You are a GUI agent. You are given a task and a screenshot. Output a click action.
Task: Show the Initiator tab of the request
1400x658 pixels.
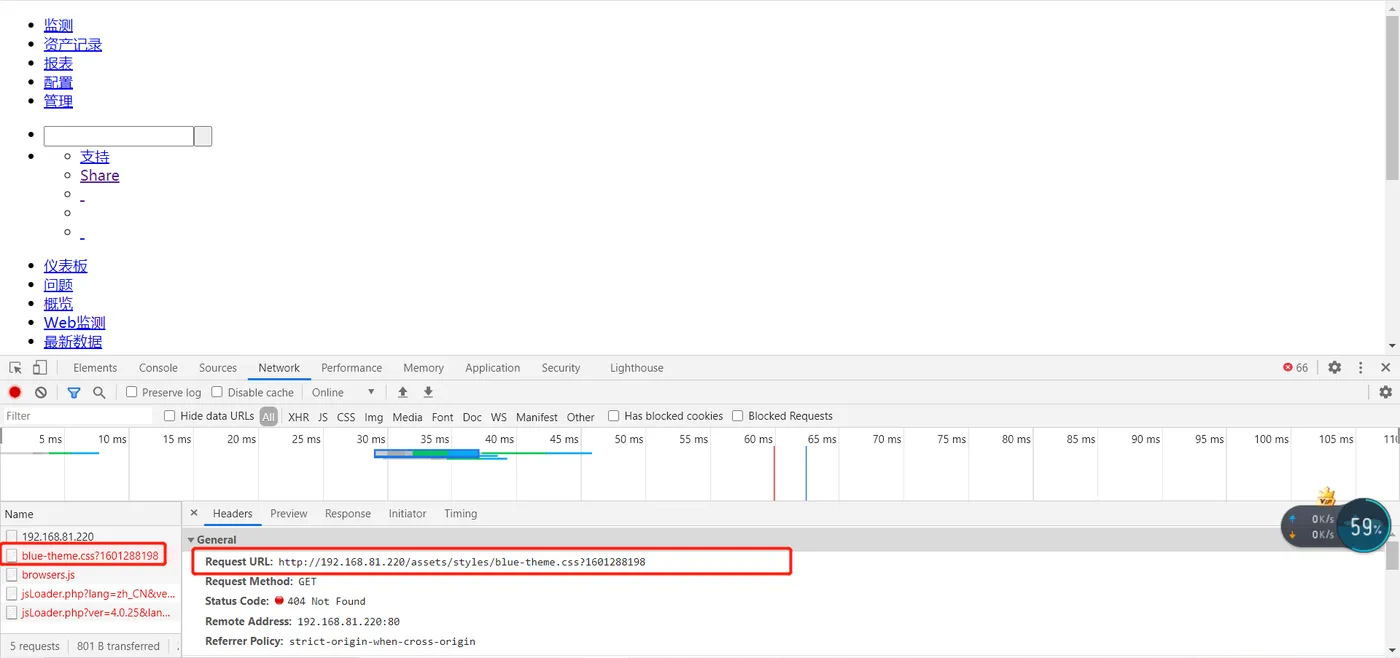click(408, 514)
